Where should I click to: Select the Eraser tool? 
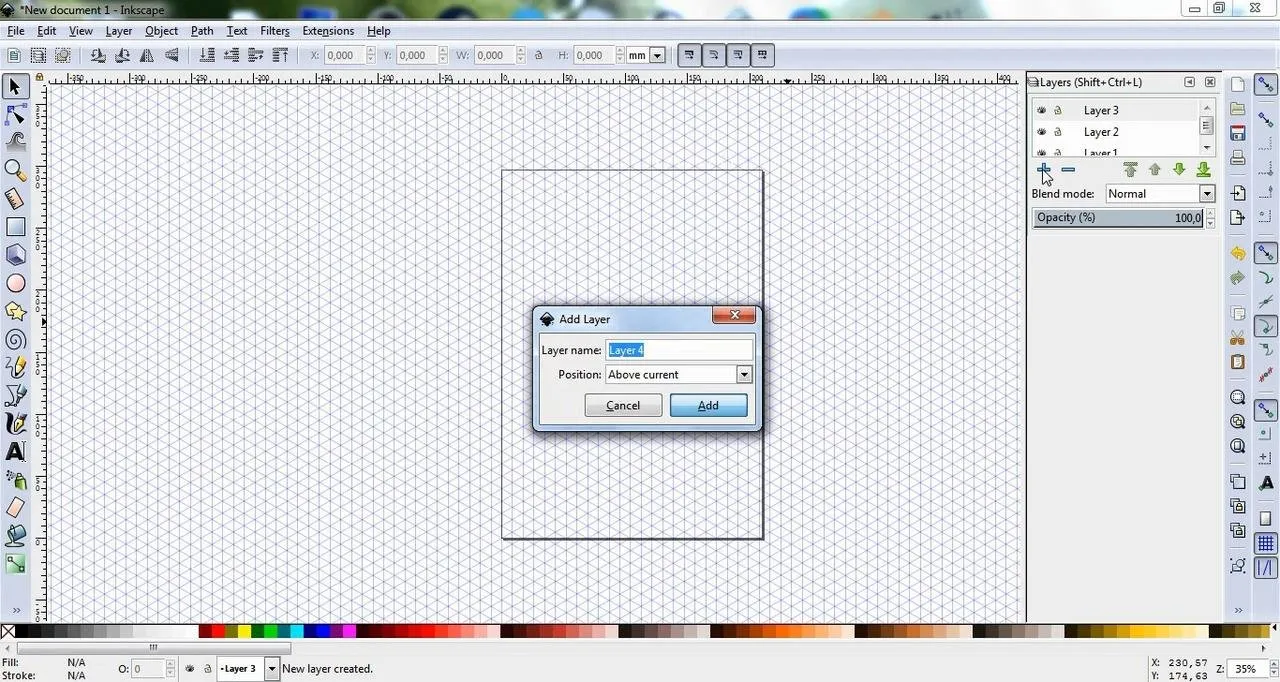[x=15, y=508]
